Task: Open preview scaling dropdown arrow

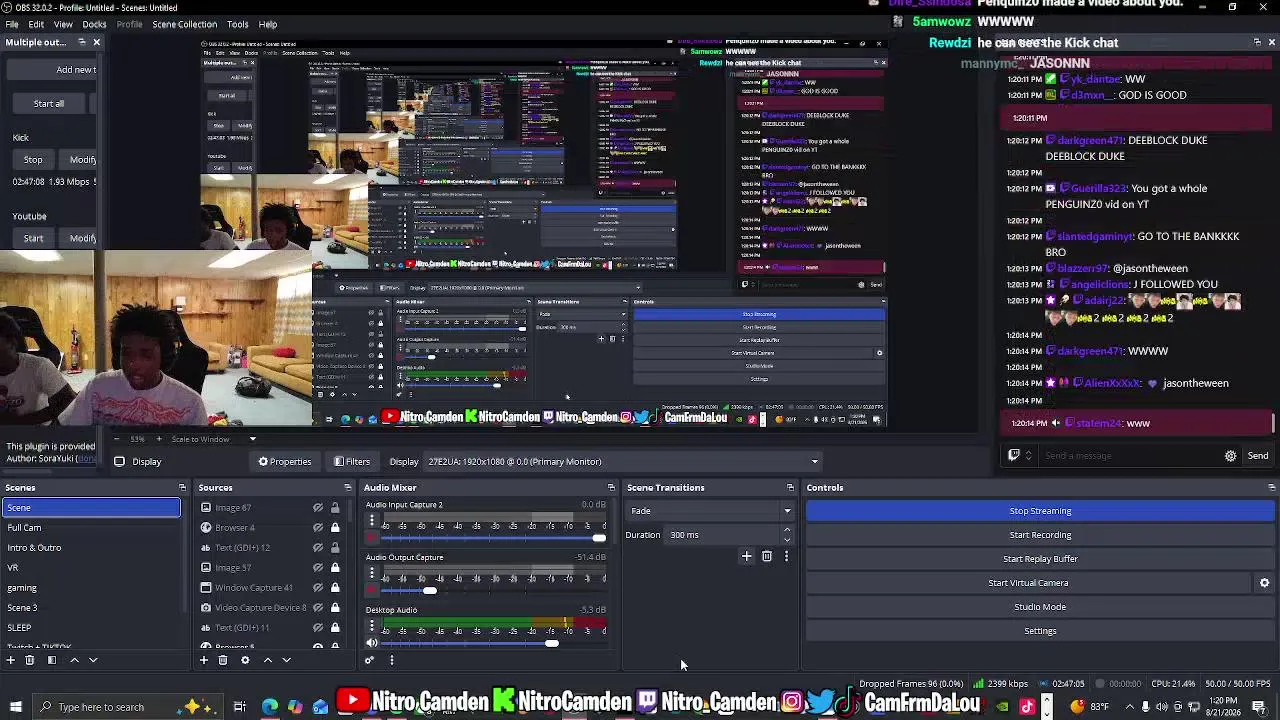Action: pyautogui.click(x=252, y=439)
